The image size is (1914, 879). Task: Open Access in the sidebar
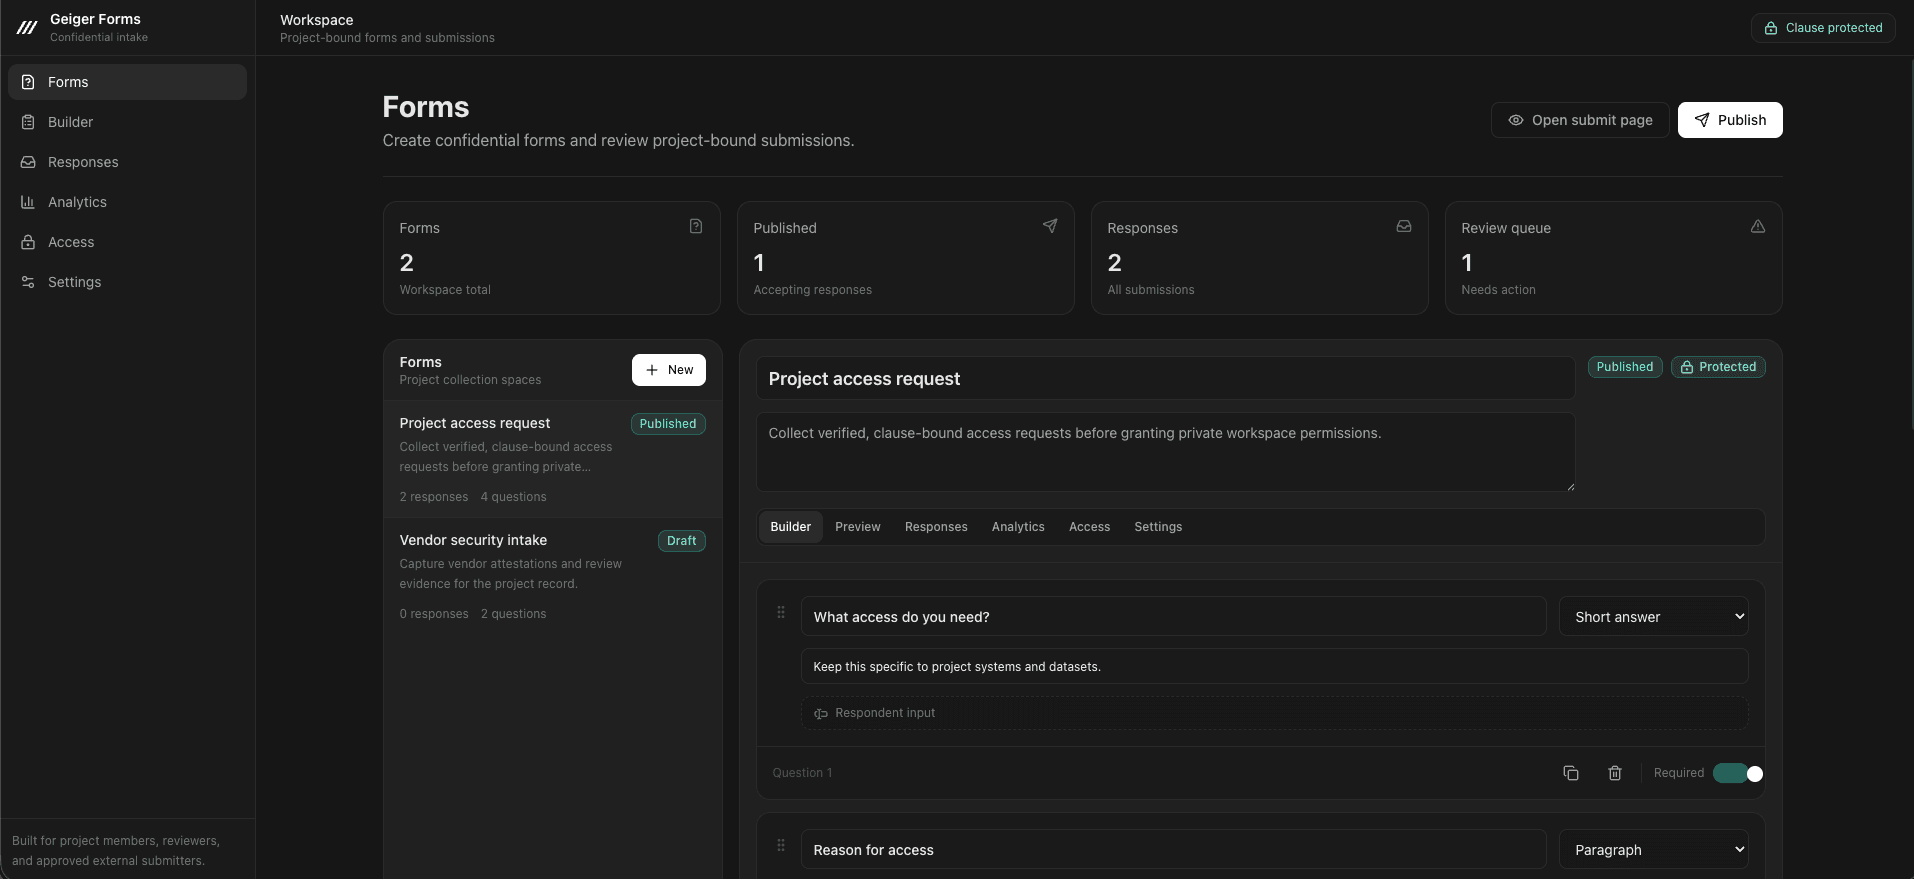point(127,242)
